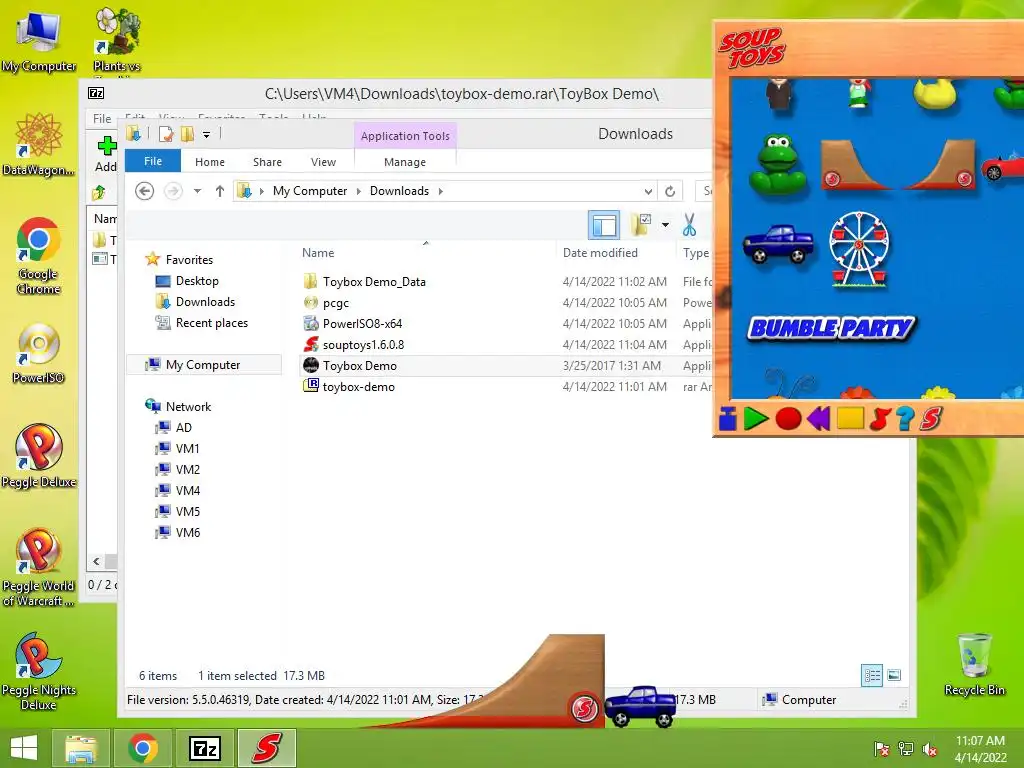
Task: Select Desktop under Favorites
Action: pyautogui.click(x=188, y=281)
